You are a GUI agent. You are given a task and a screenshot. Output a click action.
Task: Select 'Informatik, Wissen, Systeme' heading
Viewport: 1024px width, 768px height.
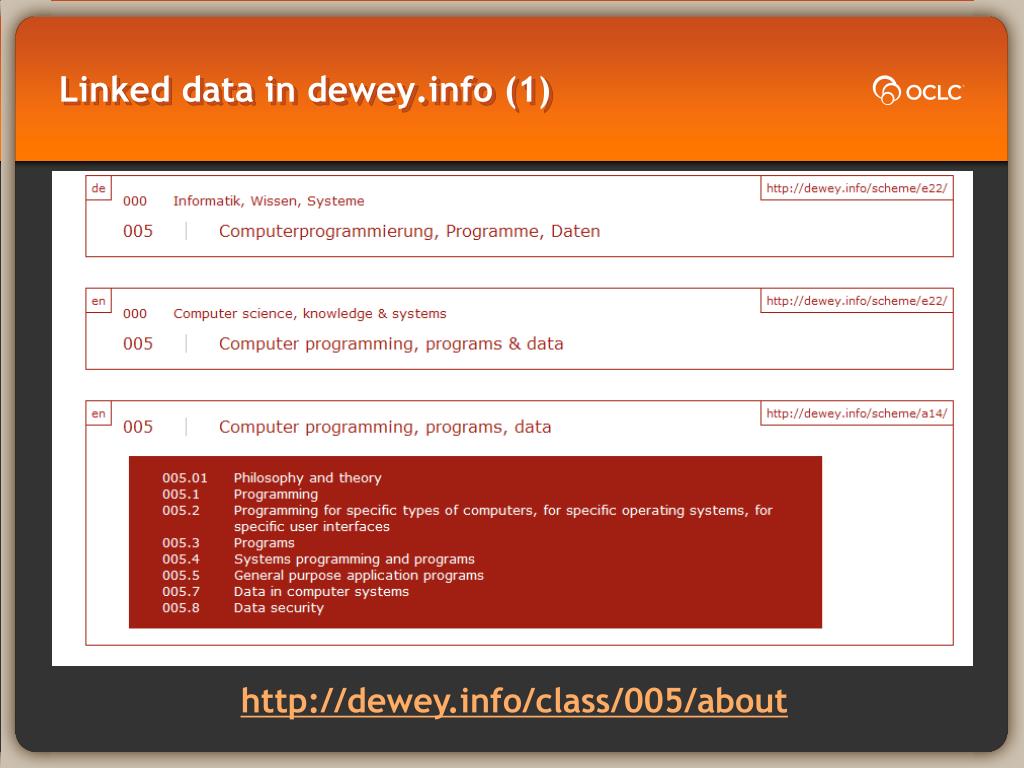268,201
